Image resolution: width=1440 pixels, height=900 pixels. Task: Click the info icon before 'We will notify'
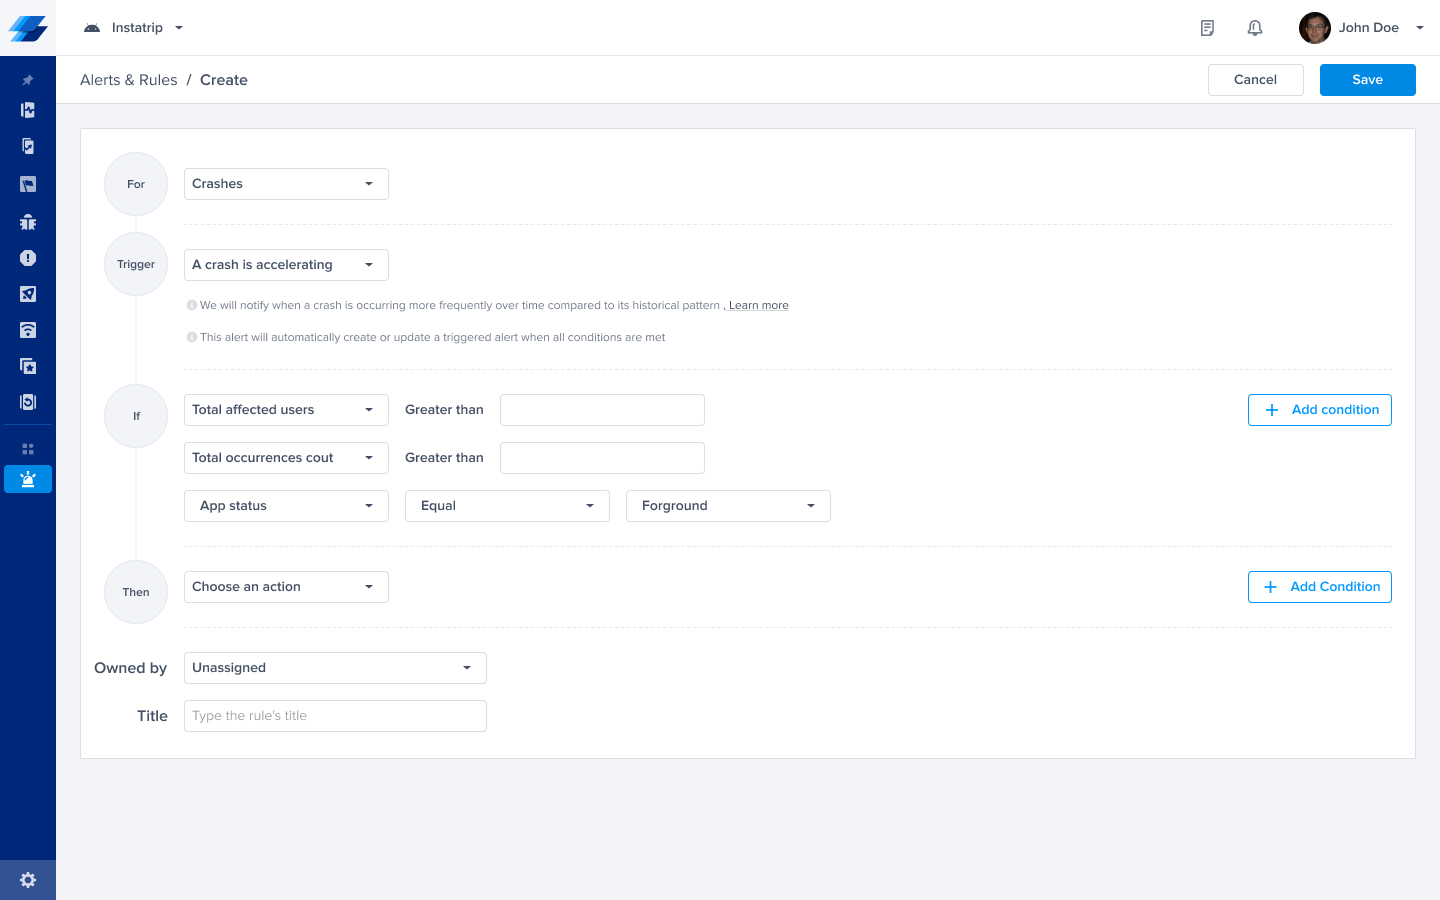[192, 305]
